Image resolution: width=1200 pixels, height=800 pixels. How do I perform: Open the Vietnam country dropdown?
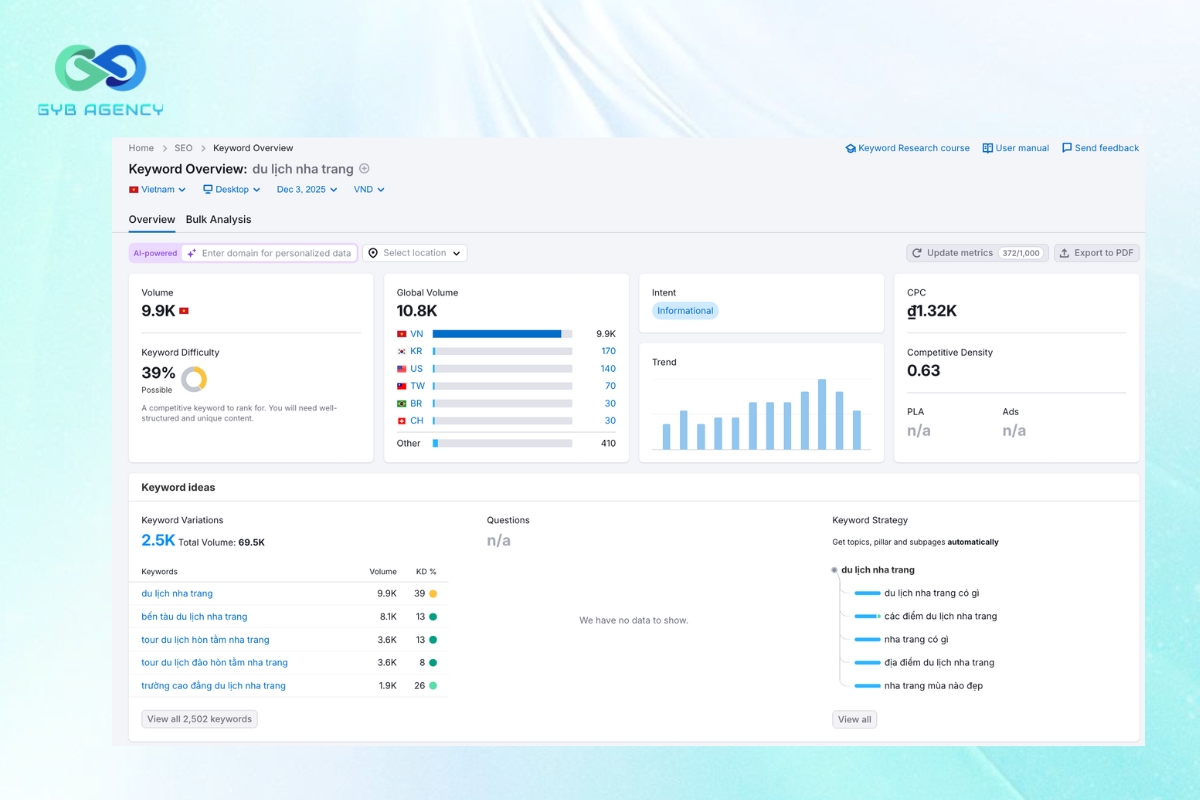coord(158,189)
